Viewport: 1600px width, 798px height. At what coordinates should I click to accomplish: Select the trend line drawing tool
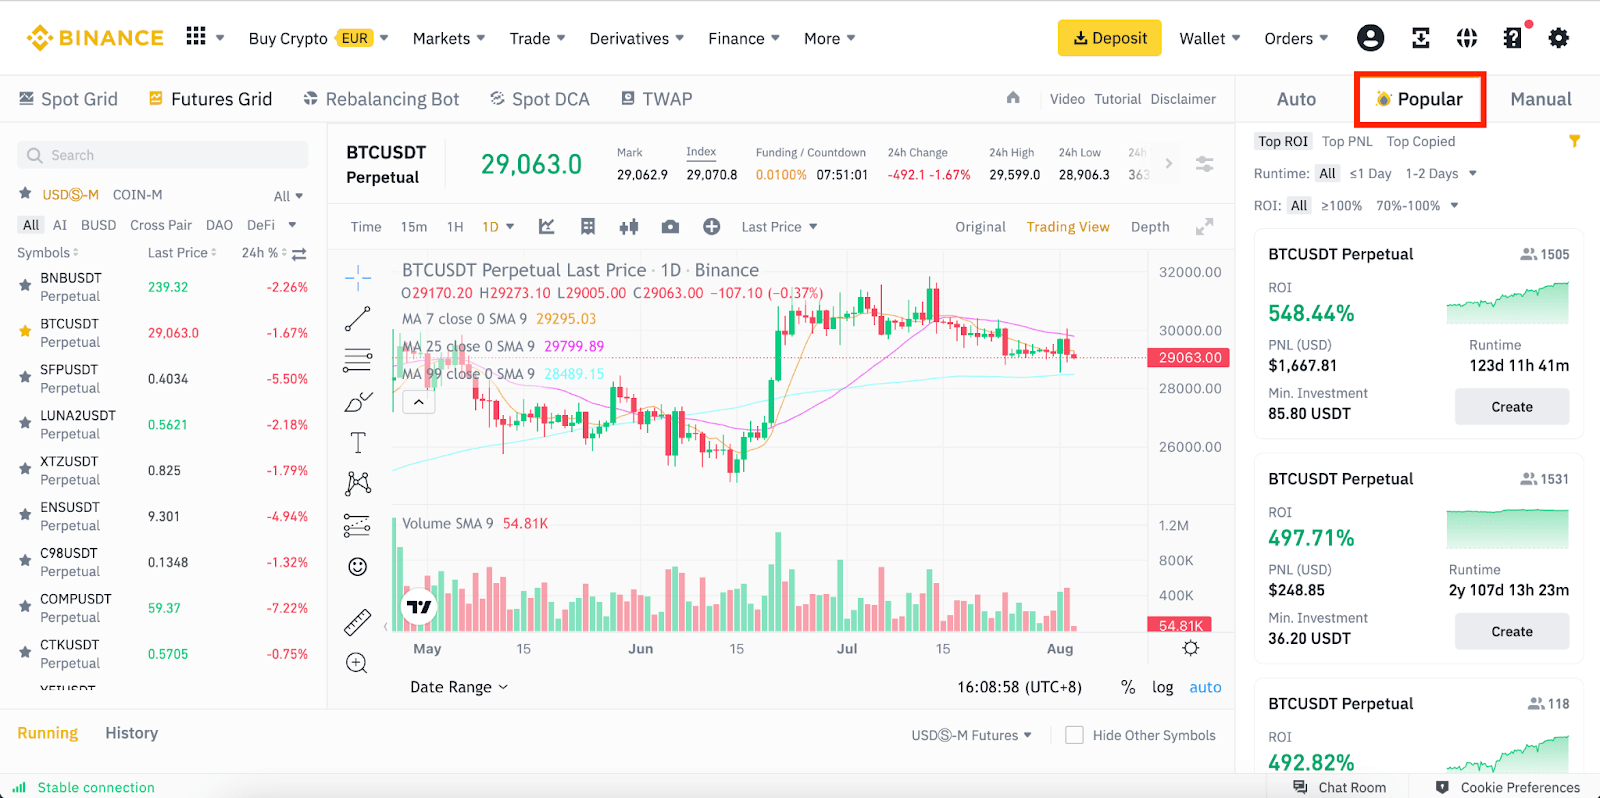click(x=357, y=319)
